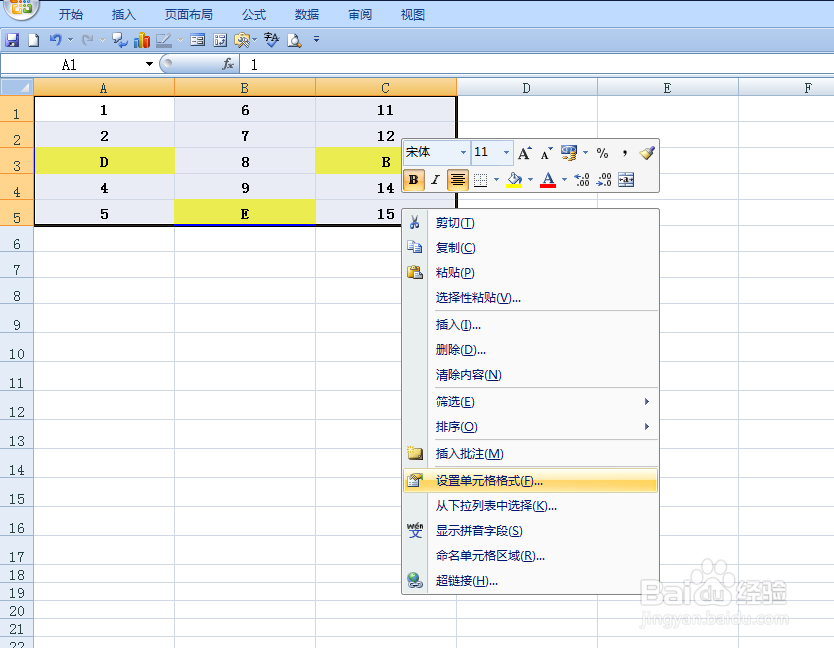This screenshot has width=834, height=648.
Task: Click the Increase Decimal icon
Action: pos(583,179)
